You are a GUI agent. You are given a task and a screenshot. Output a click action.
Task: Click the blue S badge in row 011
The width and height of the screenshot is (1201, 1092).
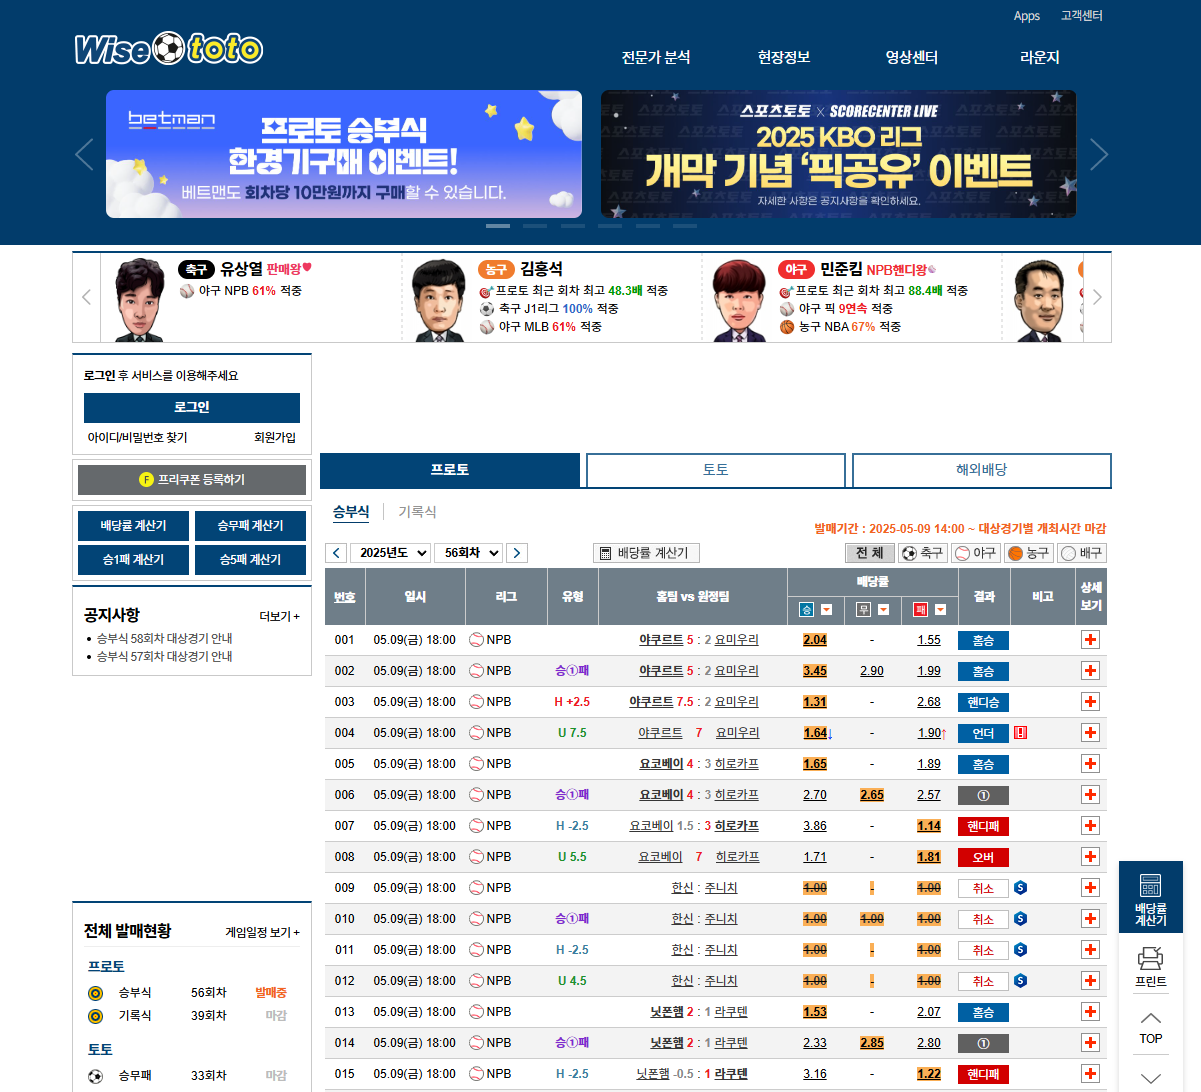click(x=1020, y=950)
